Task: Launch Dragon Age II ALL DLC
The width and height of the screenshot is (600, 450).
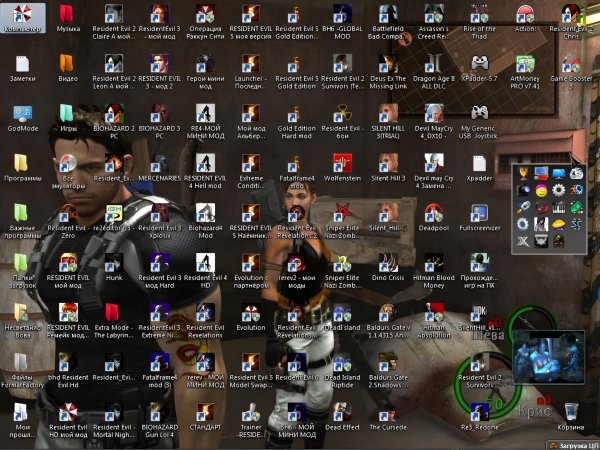Action: pyautogui.click(x=434, y=72)
